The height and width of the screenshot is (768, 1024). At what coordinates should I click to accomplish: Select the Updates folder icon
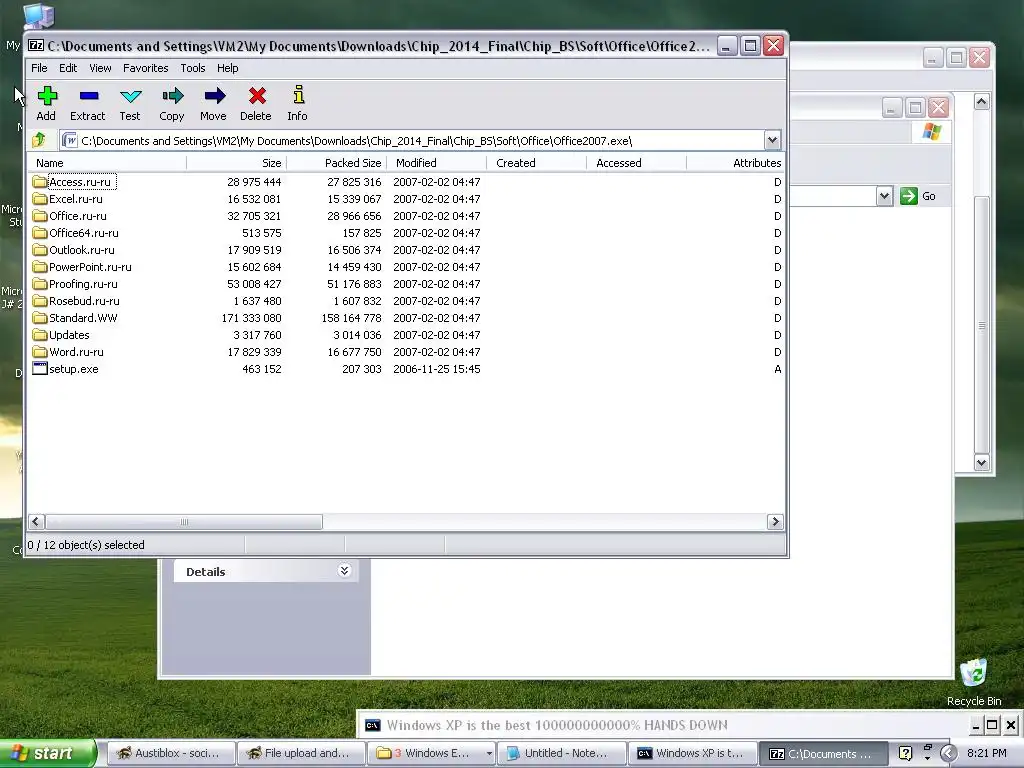[x=40, y=334]
